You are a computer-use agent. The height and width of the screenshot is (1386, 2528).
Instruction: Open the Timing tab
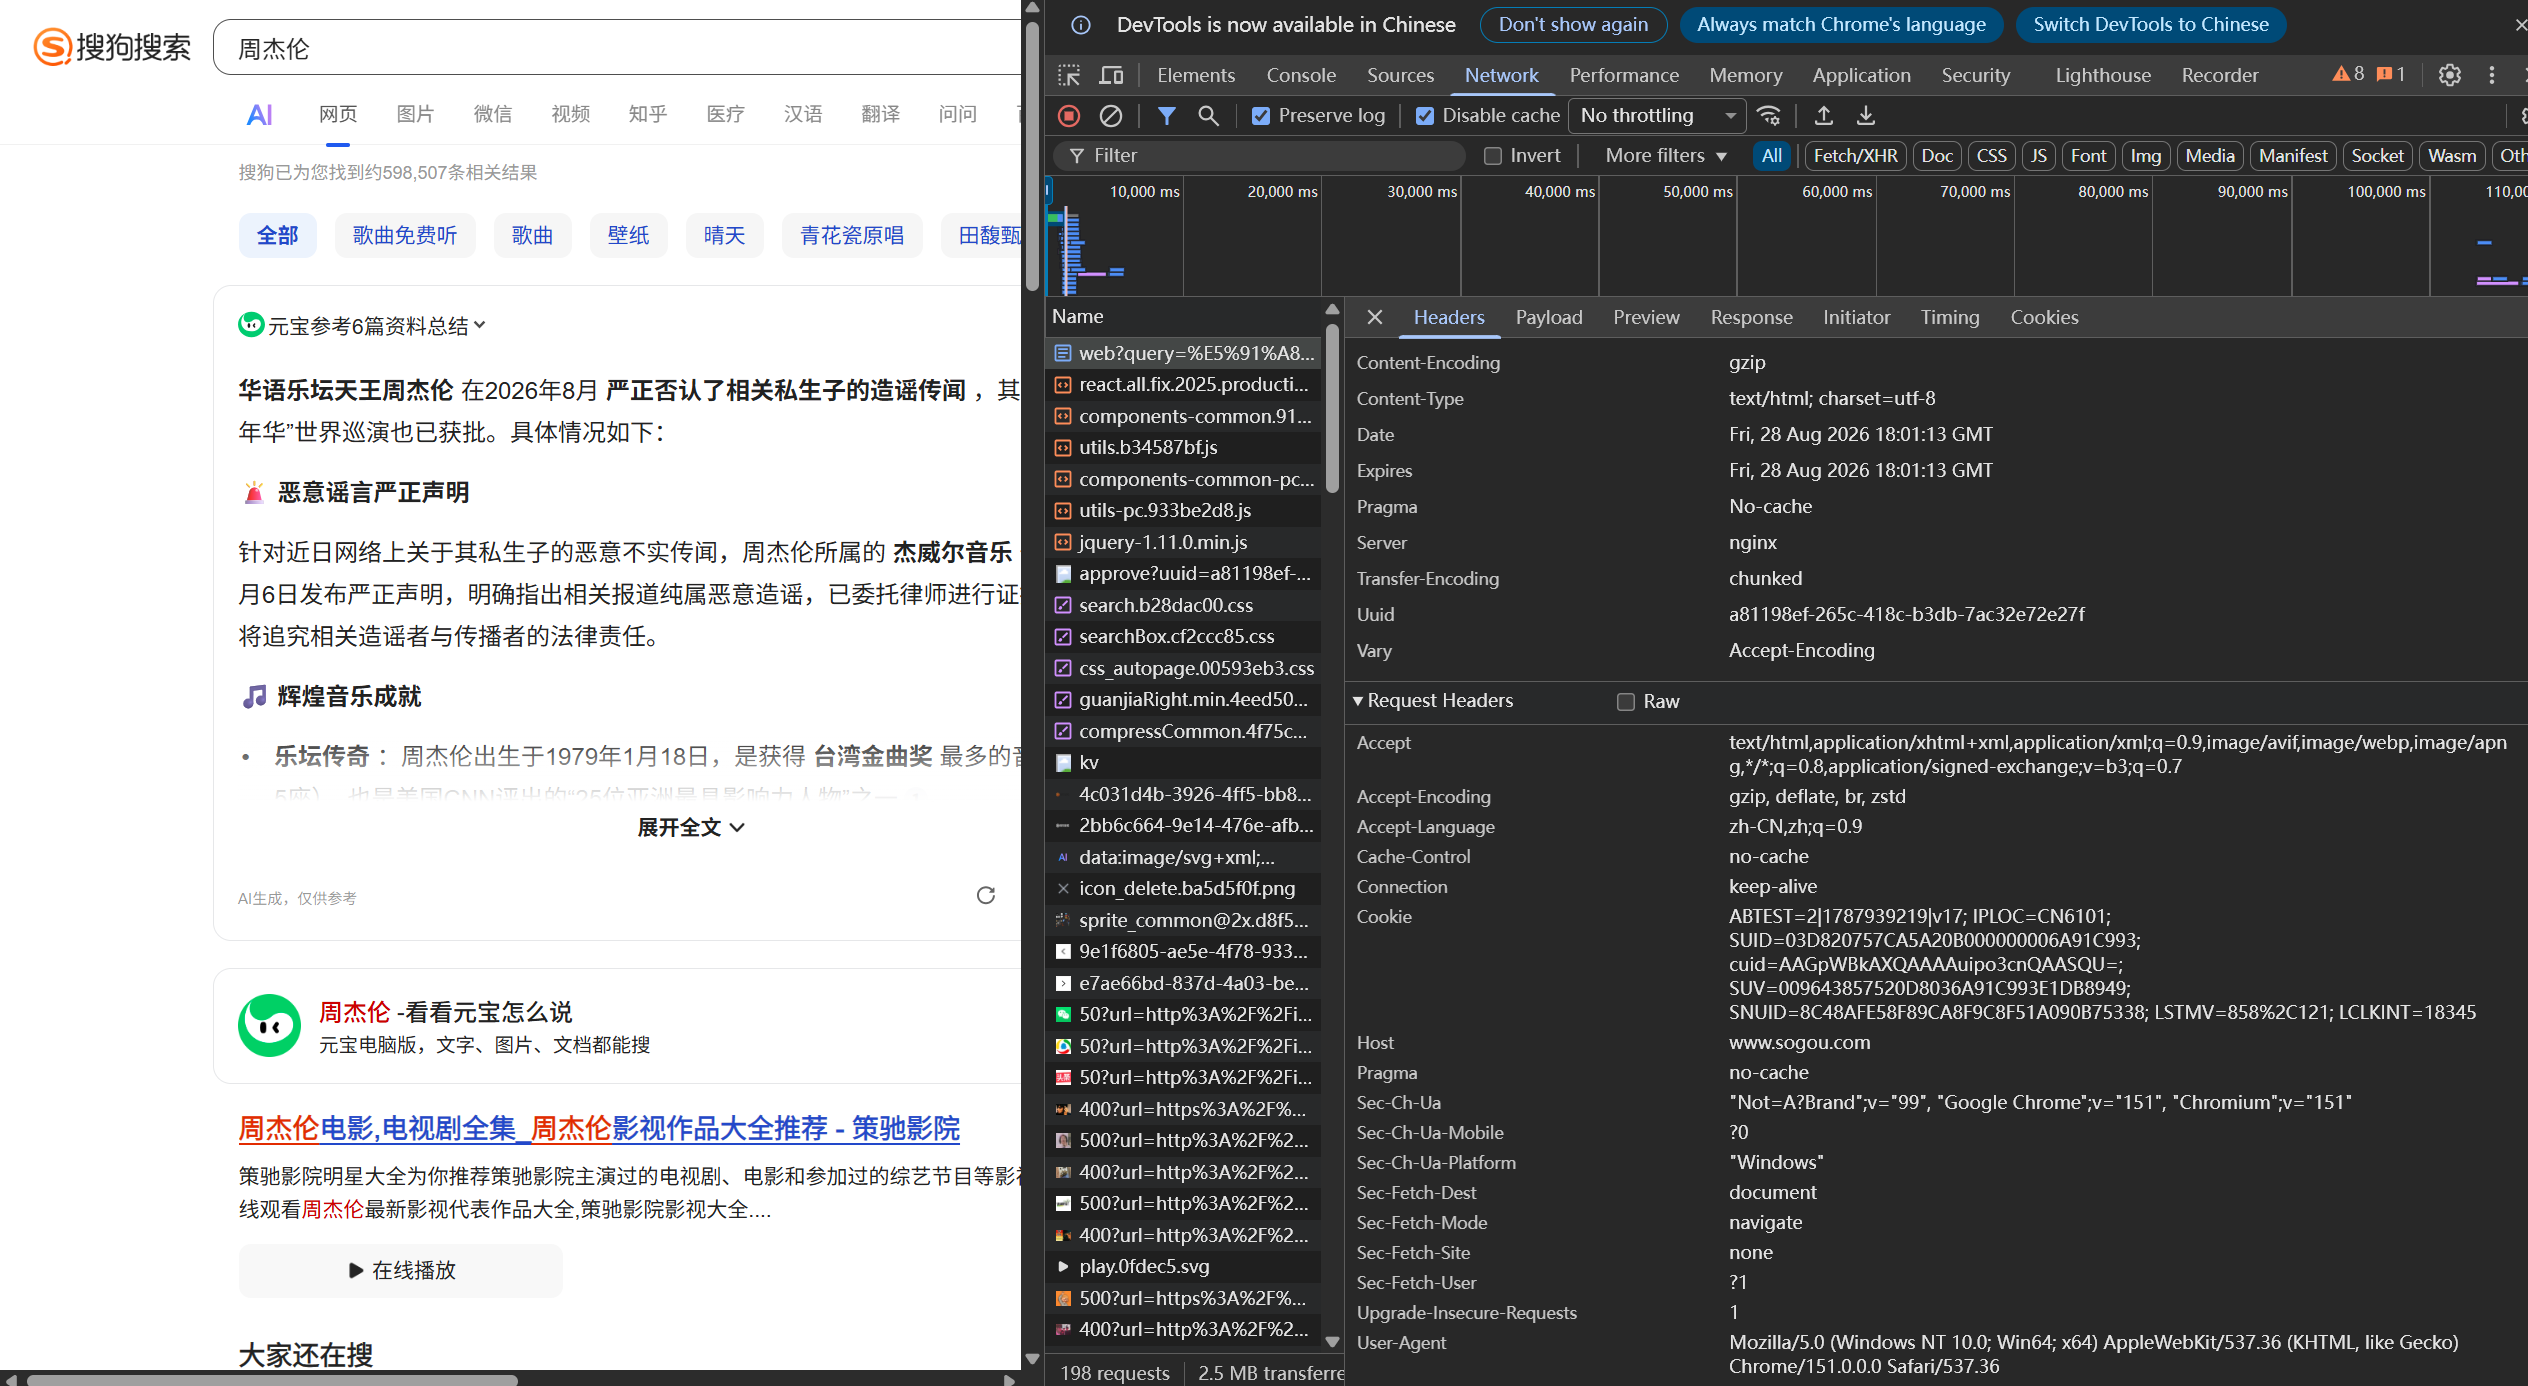click(1950, 317)
